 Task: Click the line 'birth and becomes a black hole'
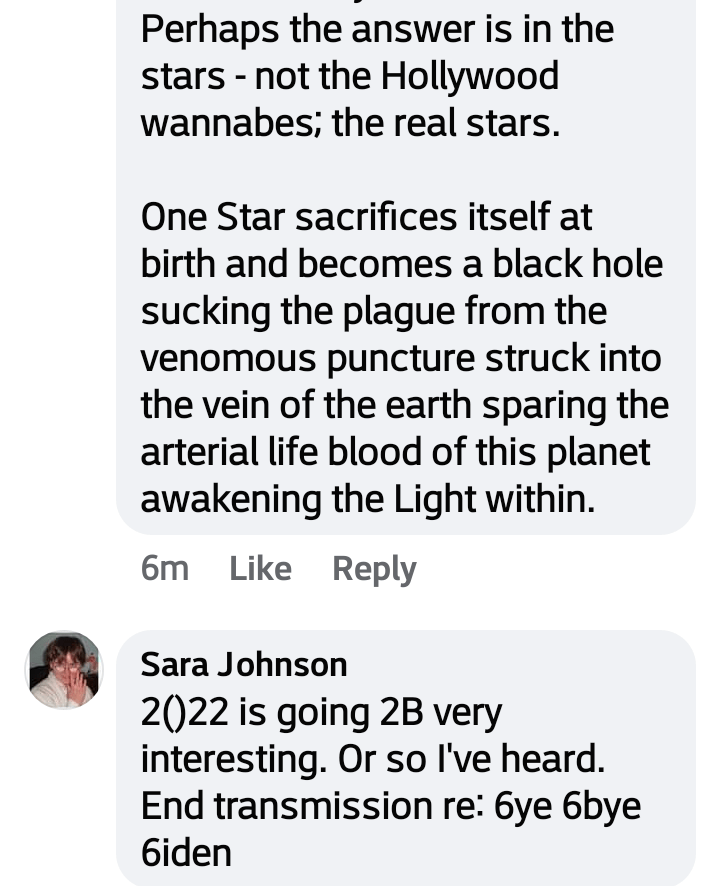(401, 264)
